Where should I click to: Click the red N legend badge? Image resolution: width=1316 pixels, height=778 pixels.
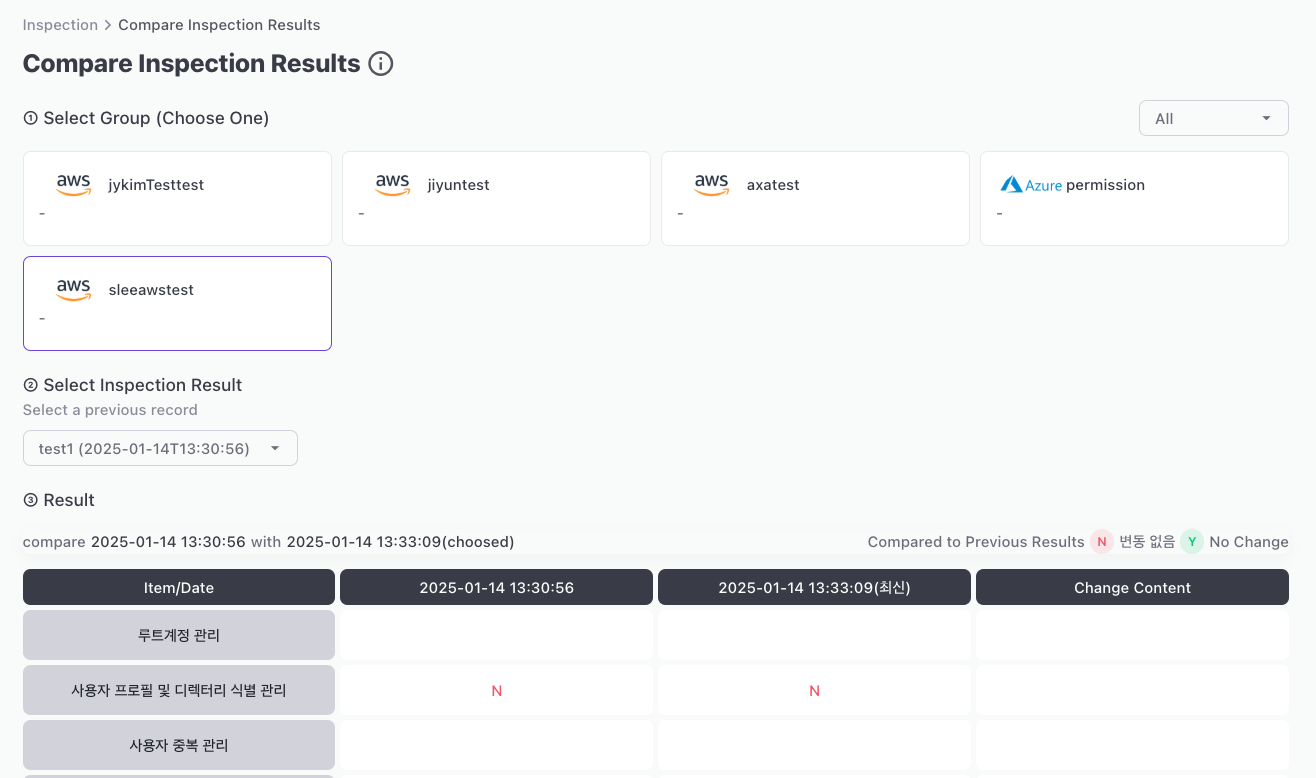1102,542
